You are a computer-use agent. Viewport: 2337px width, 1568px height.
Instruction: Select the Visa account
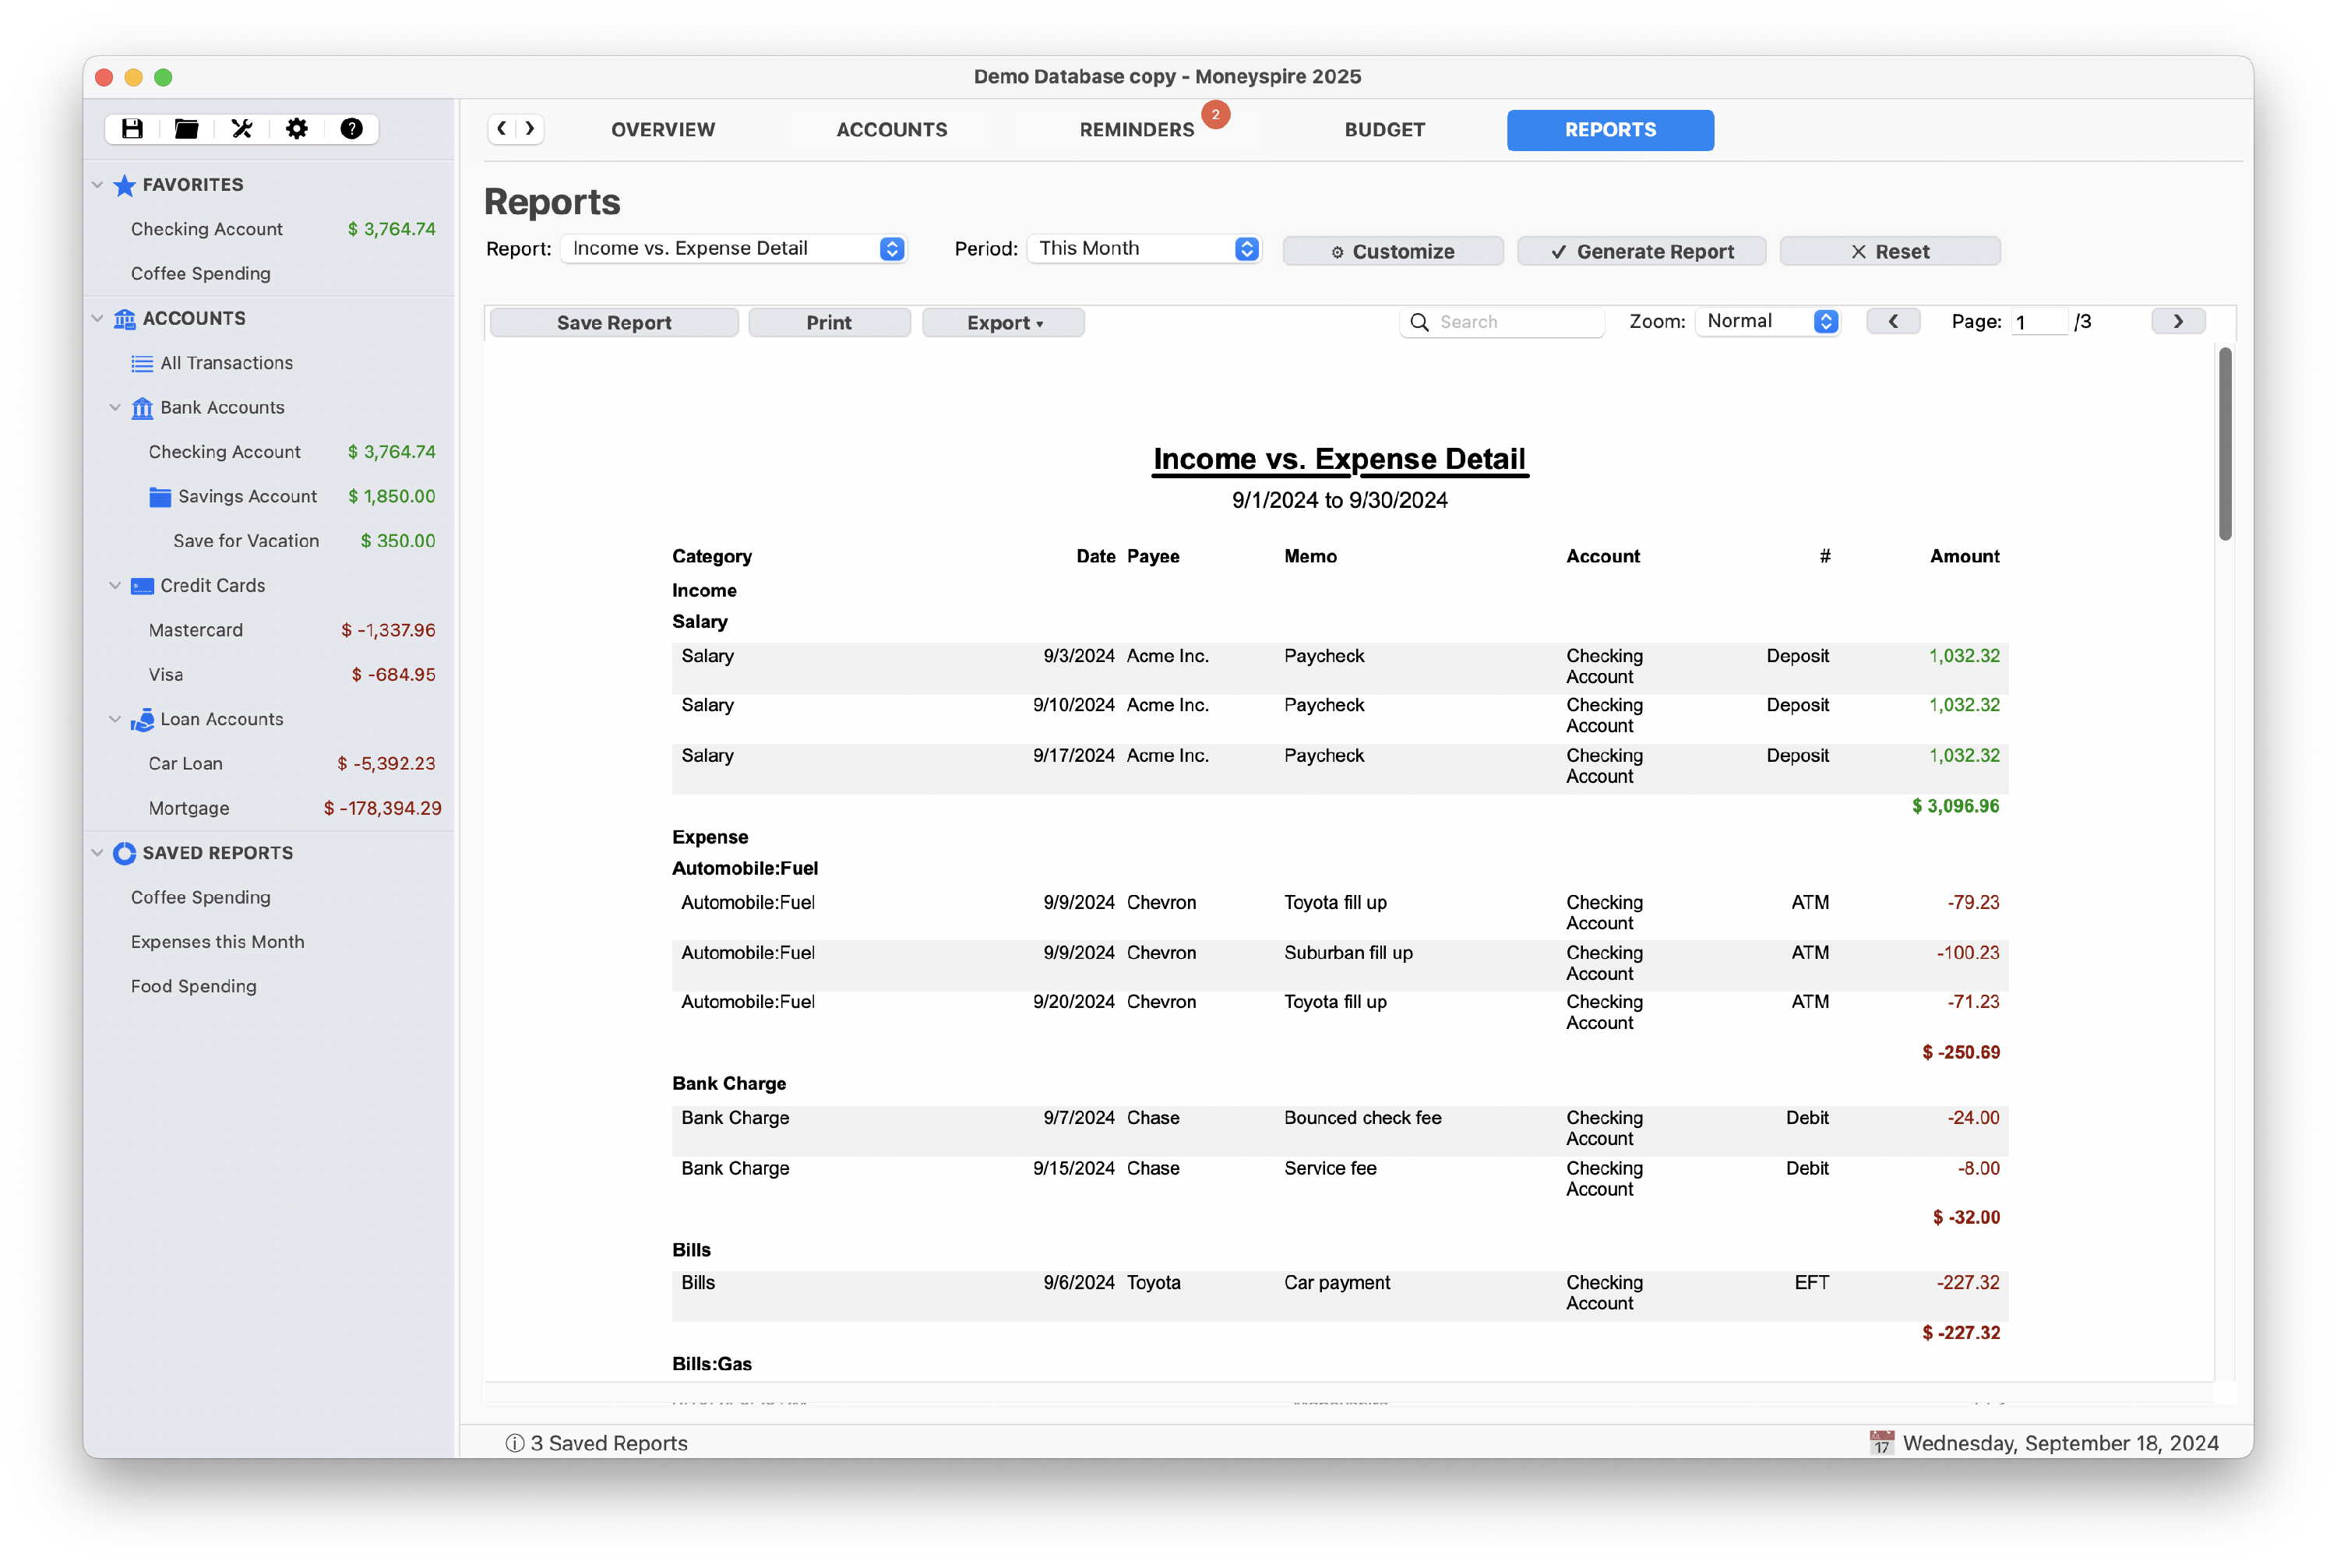270,675
